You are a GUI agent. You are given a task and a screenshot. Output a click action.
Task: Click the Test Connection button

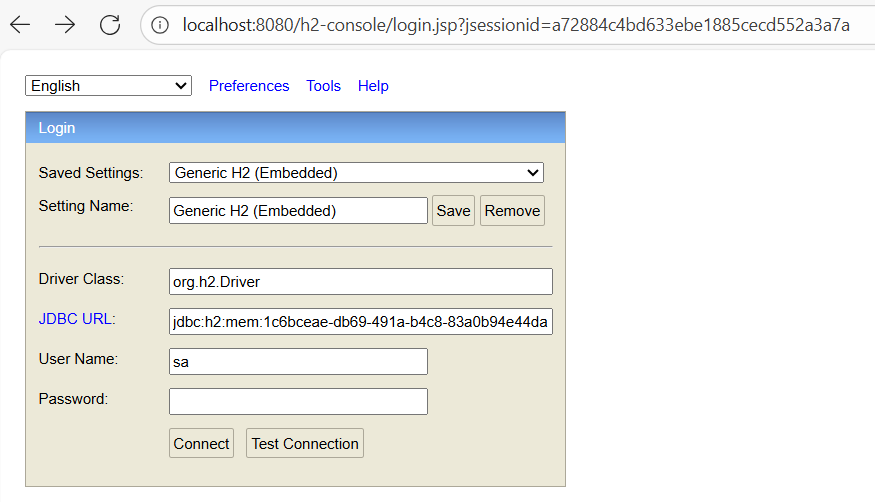coord(305,444)
